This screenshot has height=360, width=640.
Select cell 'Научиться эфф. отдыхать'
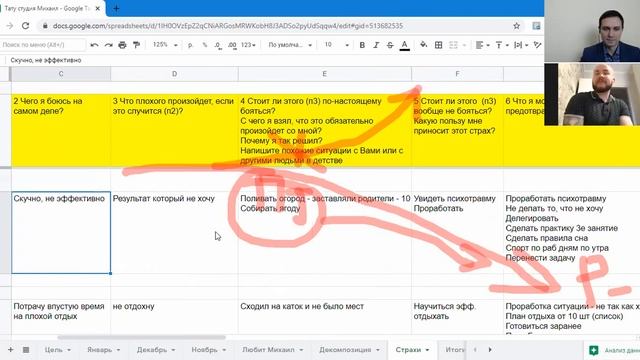(457, 318)
